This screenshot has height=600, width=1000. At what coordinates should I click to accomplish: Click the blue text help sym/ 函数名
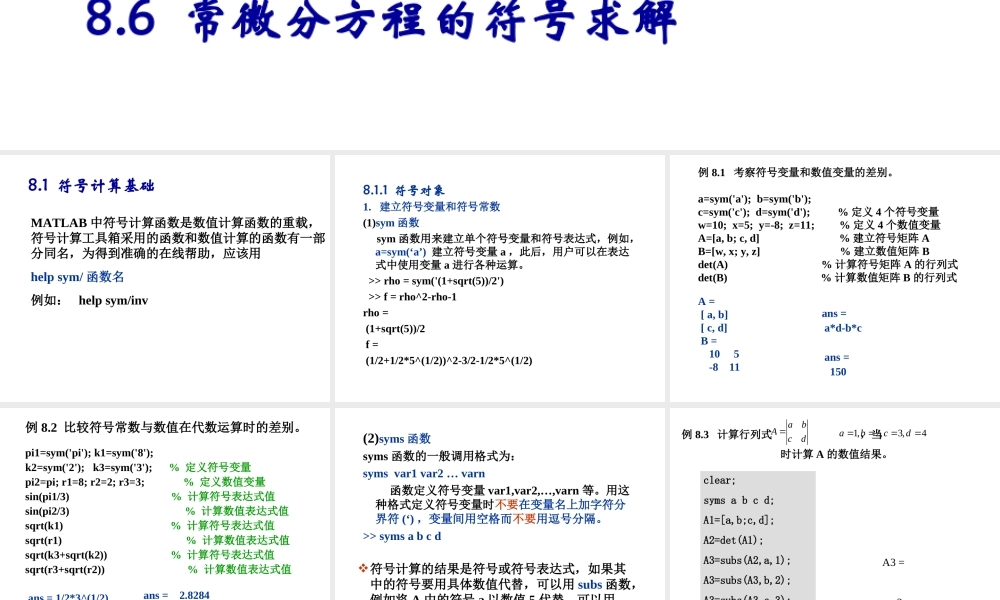(80, 276)
